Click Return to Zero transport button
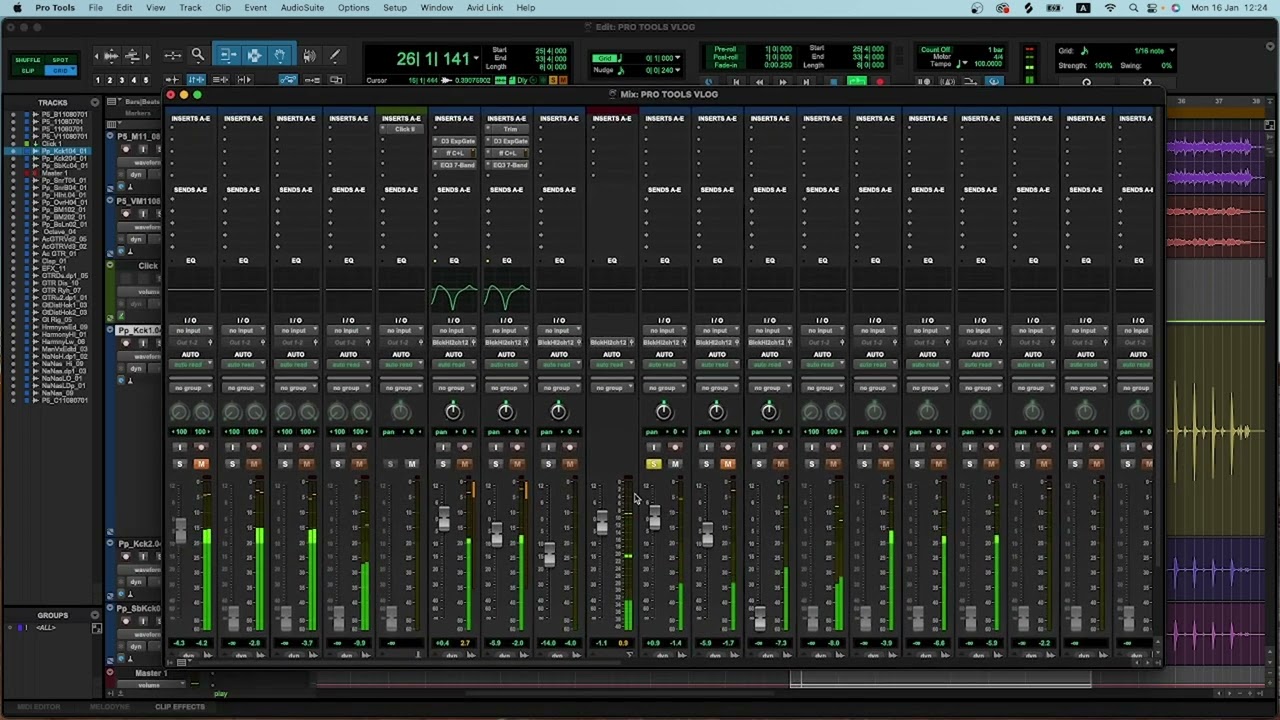This screenshot has height=720, width=1280. click(735, 82)
